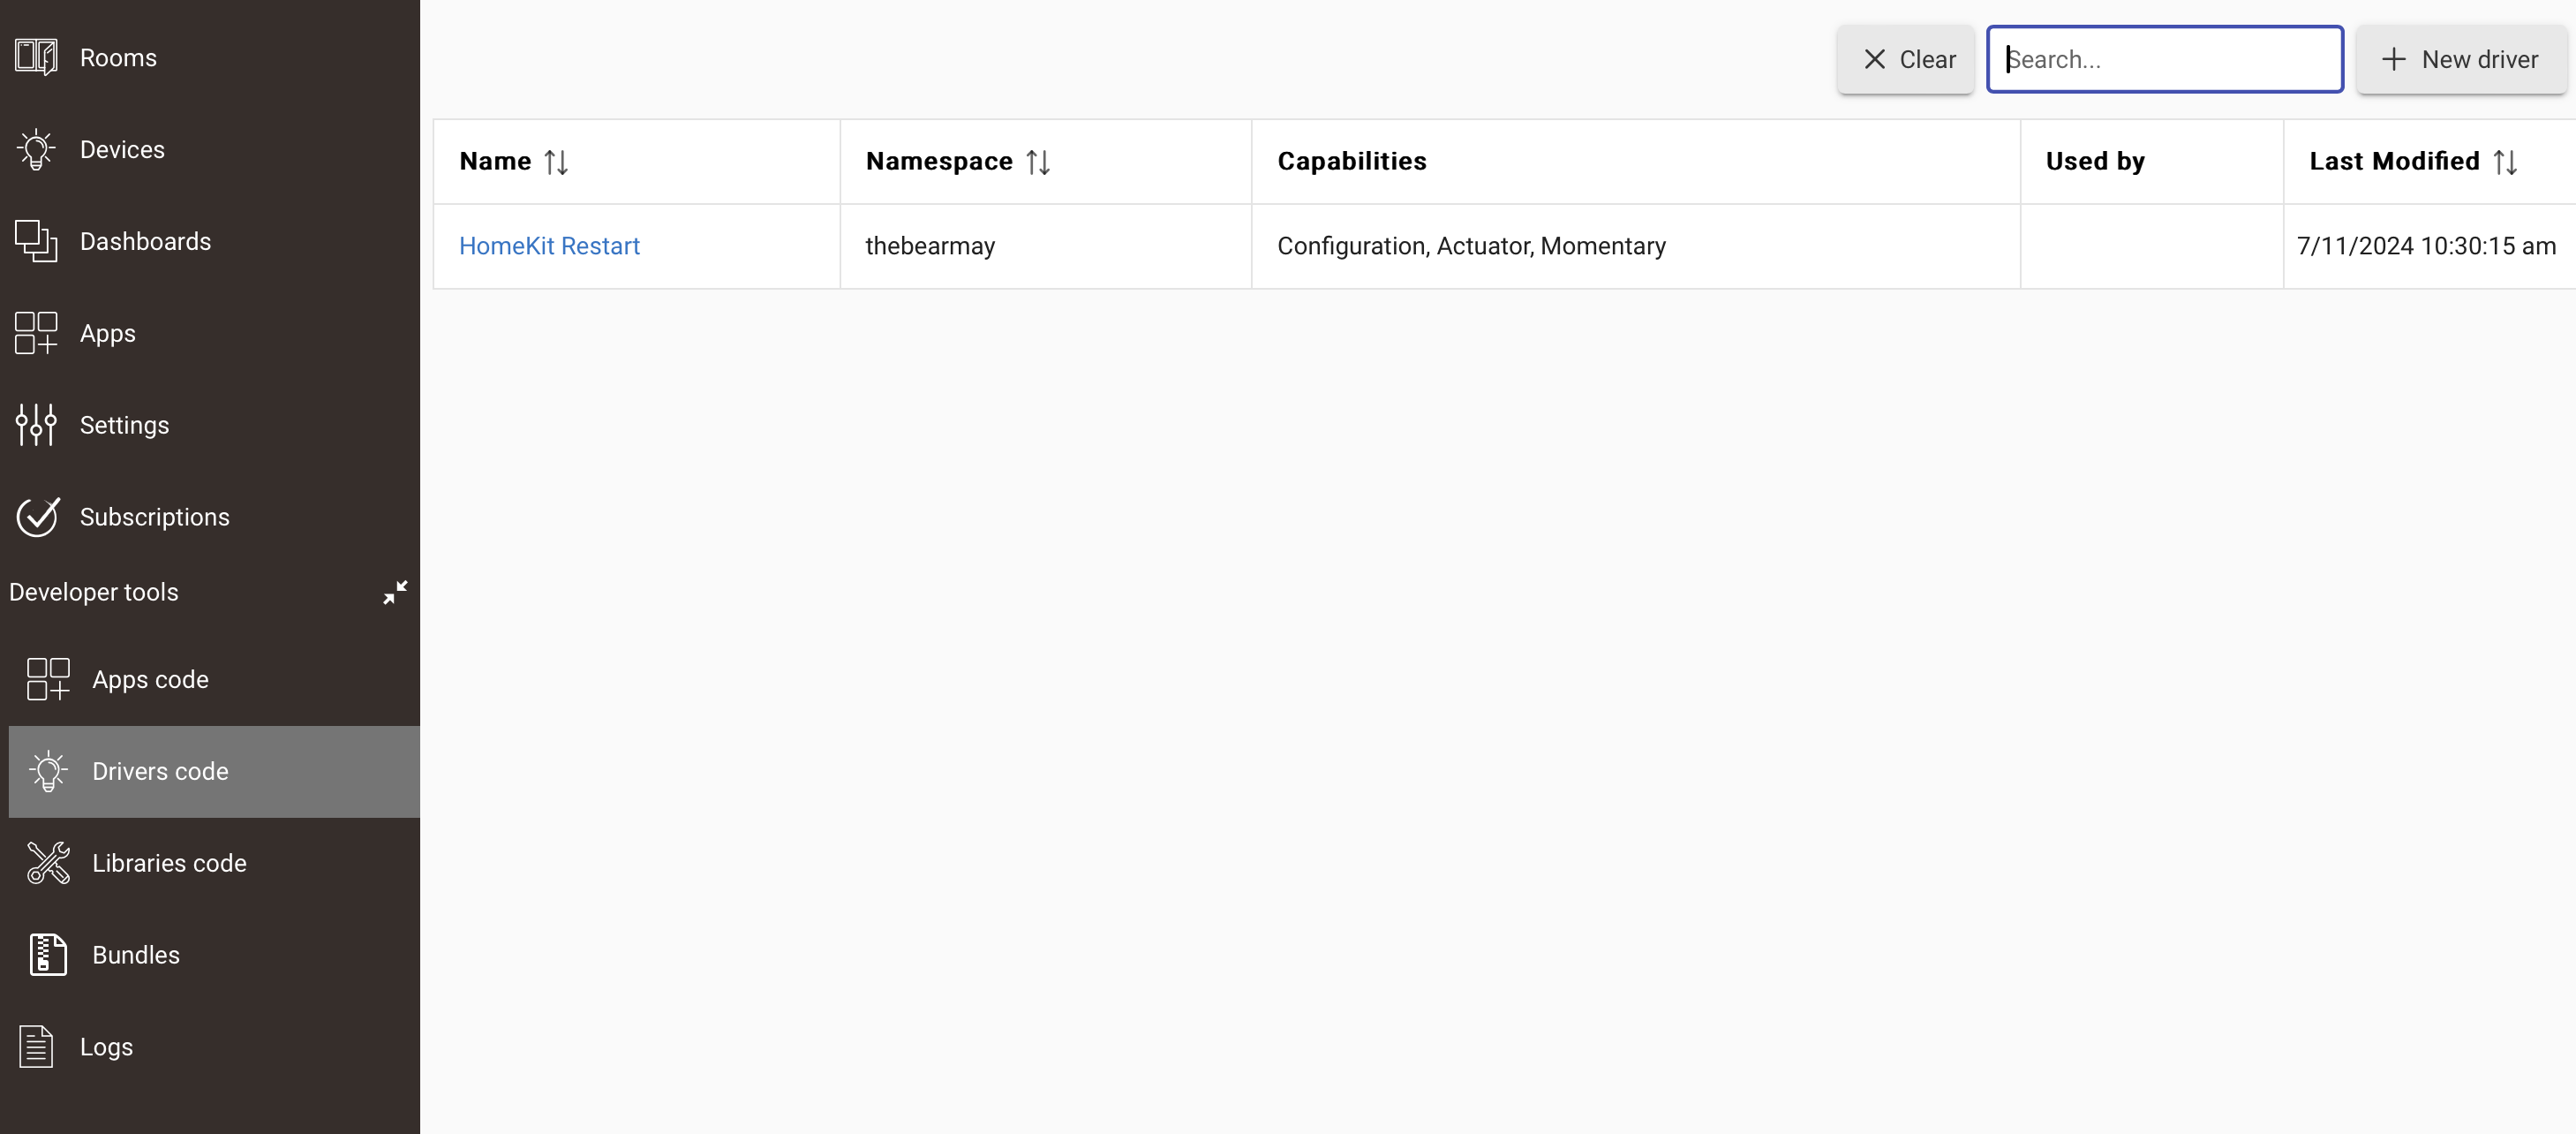Select the Devices lightbulb icon
Image resolution: width=2576 pixels, height=1134 pixels.
[36, 149]
